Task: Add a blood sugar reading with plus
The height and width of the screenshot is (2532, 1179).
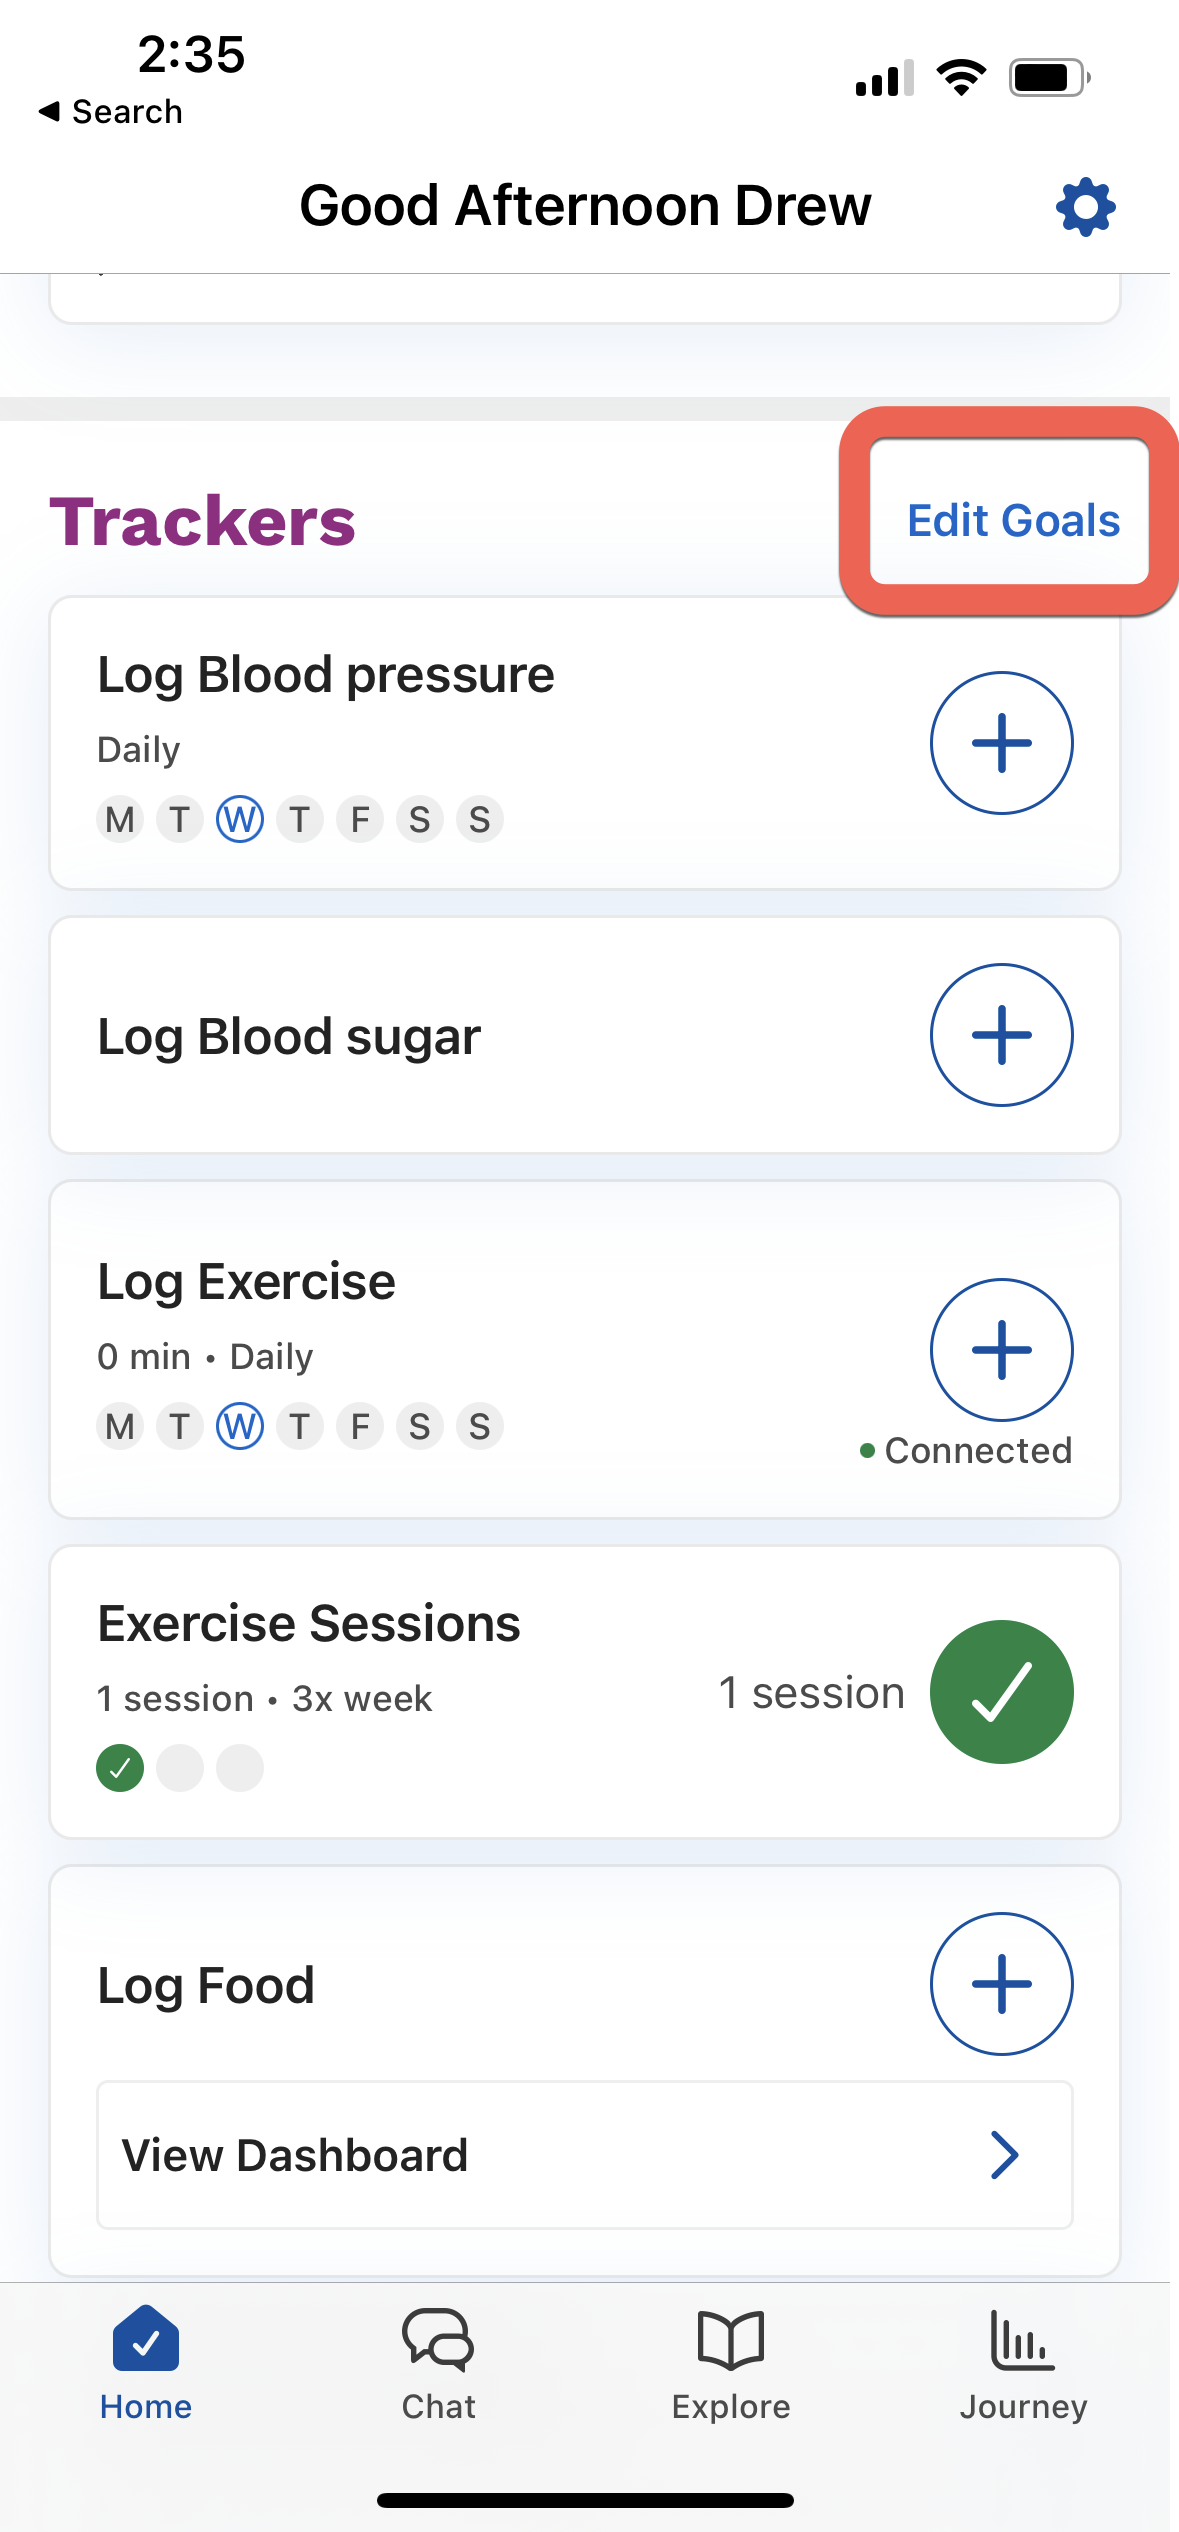Action: click(1001, 1035)
